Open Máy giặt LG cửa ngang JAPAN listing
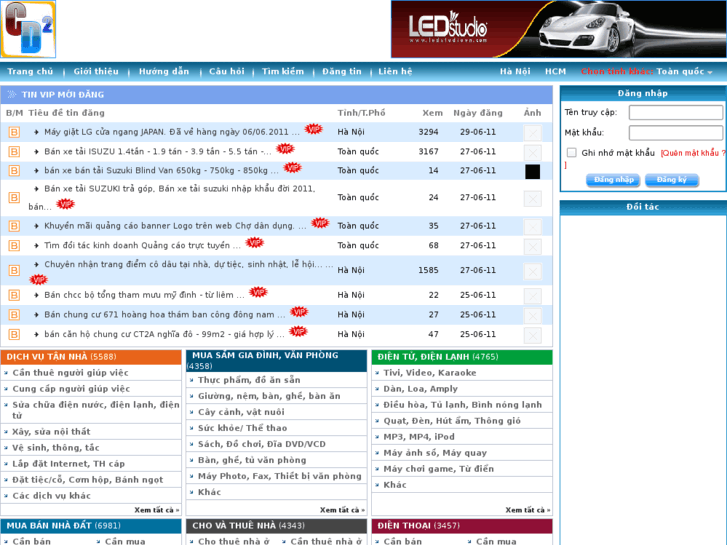The width and height of the screenshot is (727, 545). pos(172,132)
